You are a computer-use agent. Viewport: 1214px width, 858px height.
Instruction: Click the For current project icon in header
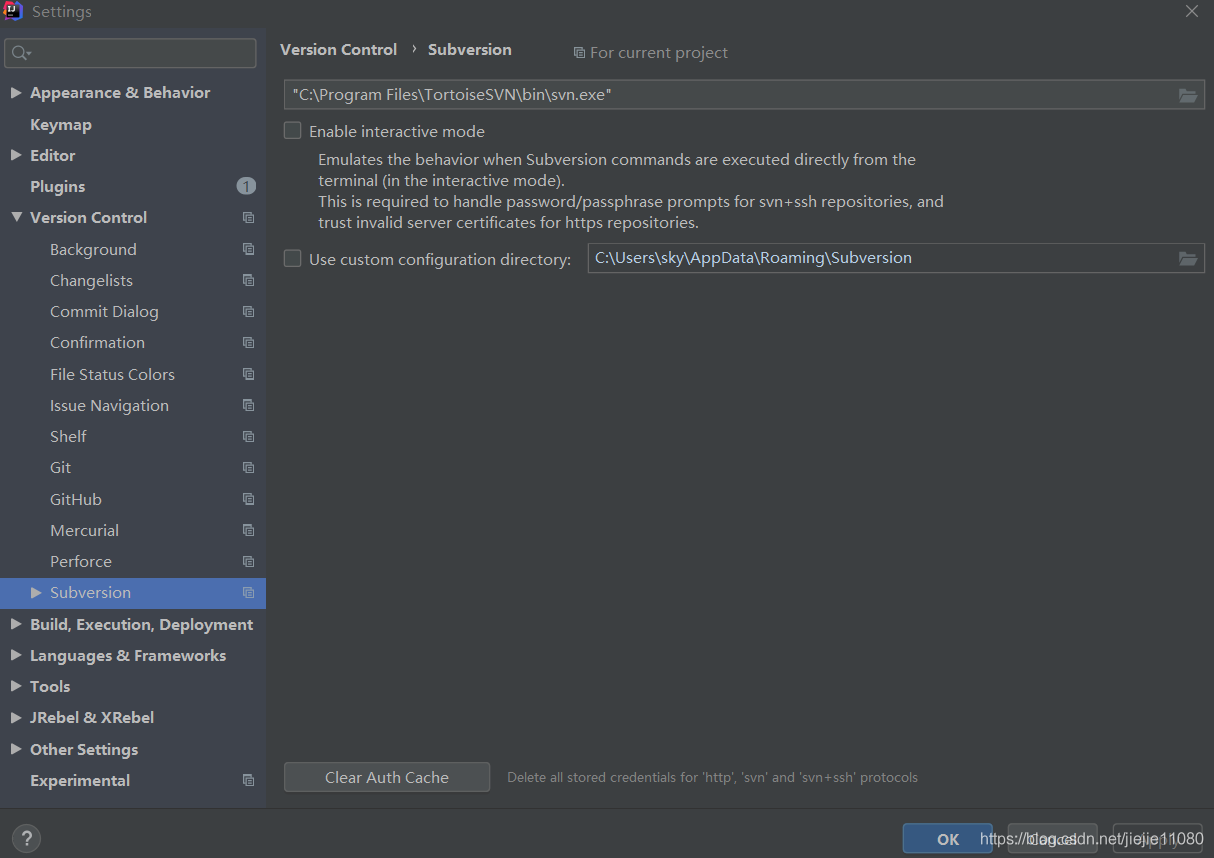579,53
